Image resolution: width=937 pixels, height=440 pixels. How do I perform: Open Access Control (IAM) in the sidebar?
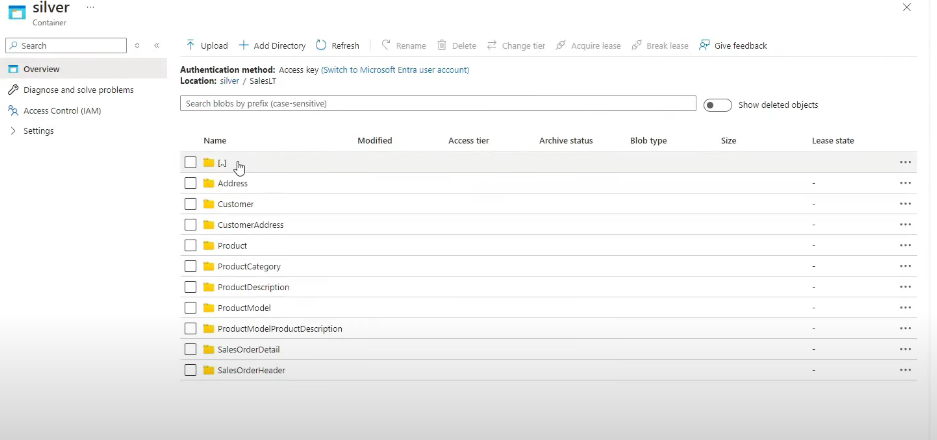tap(62, 111)
